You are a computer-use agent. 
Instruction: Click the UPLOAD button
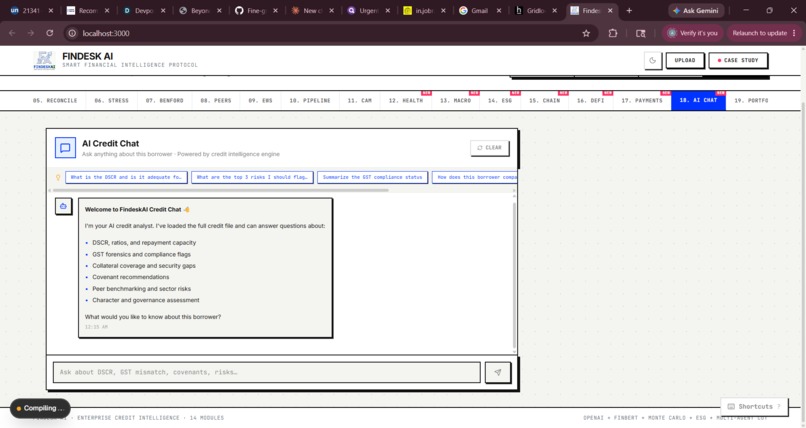(x=685, y=61)
